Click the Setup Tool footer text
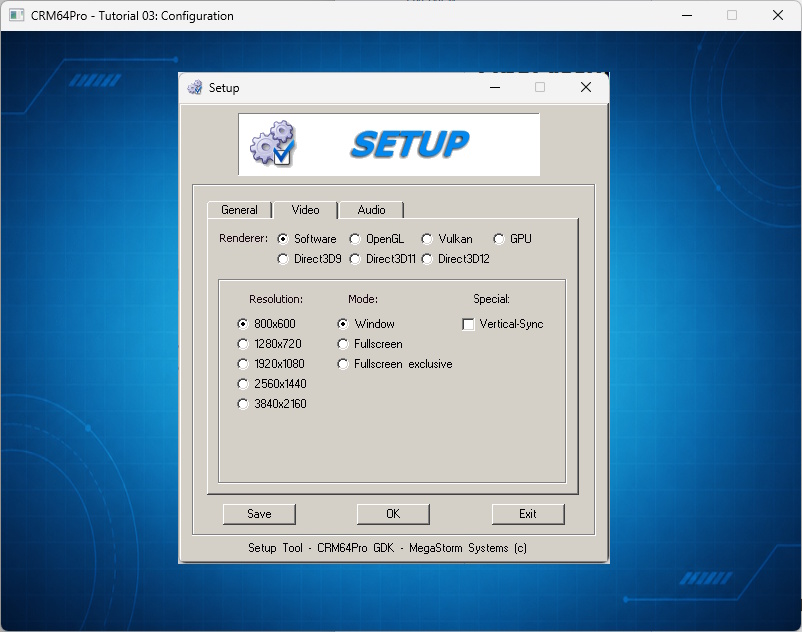The image size is (802, 632). (387, 548)
